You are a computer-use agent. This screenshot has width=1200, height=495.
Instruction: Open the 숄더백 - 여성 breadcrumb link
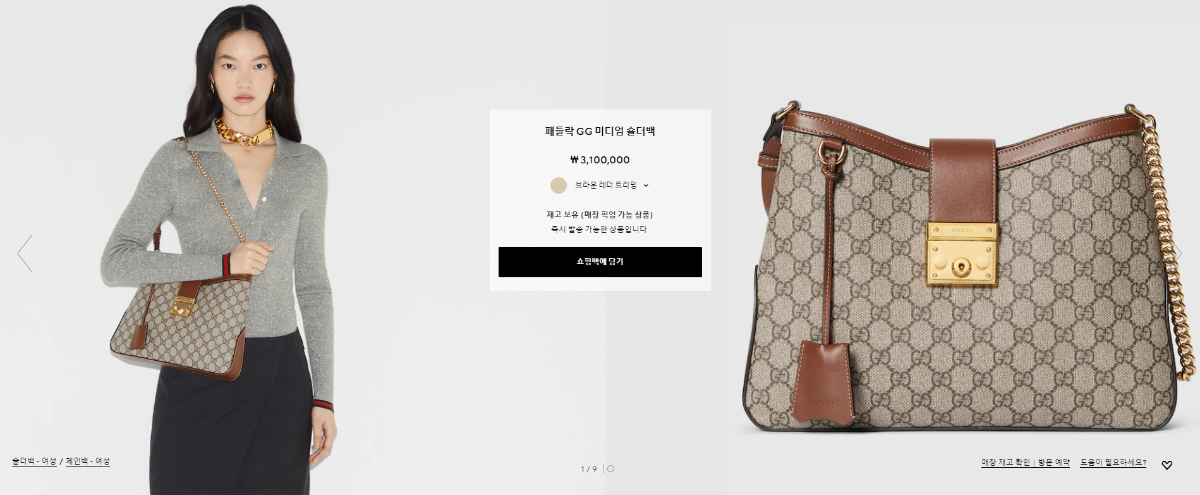point(34,461)
